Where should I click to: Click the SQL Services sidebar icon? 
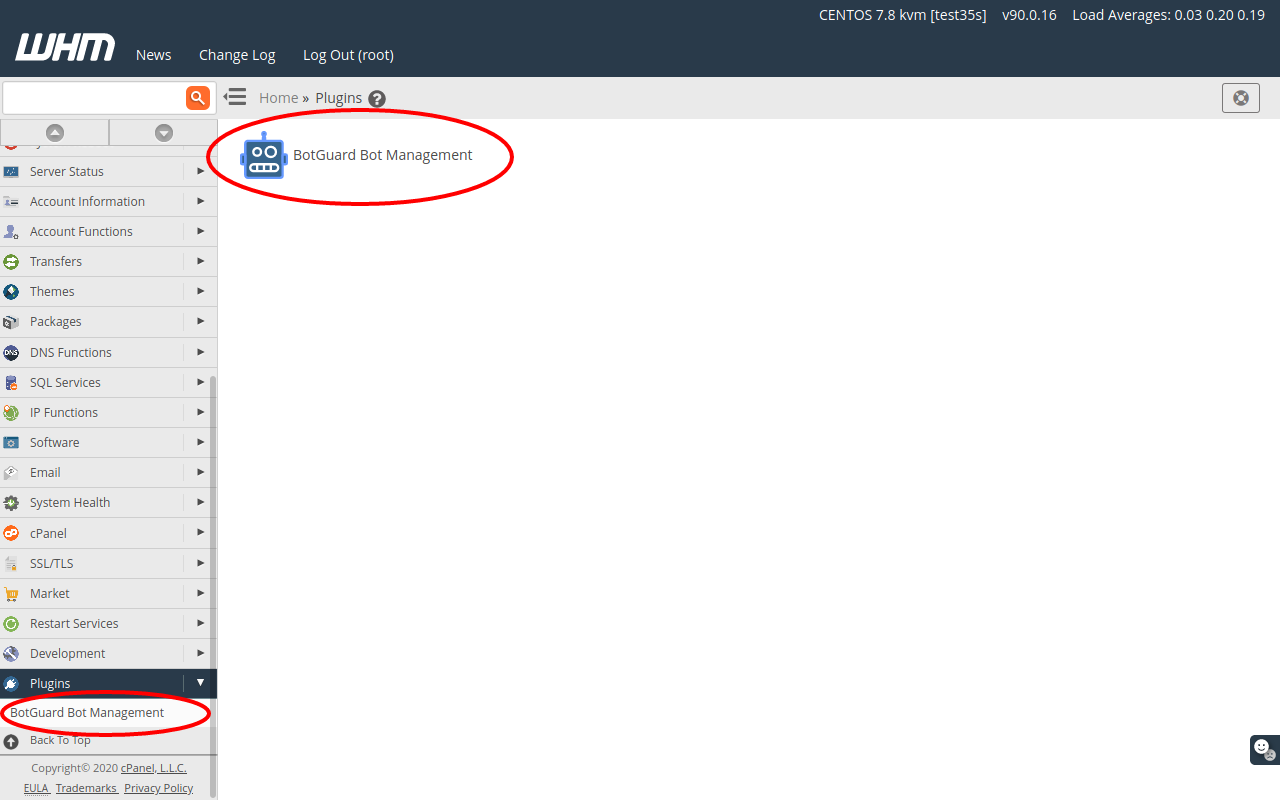pyautogui.click(x=11, y=383)
